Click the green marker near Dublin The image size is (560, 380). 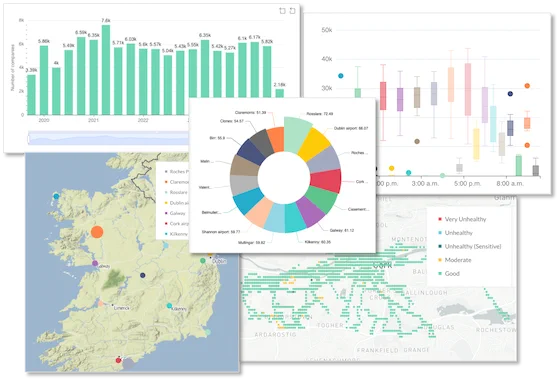(x=203, y=261)
